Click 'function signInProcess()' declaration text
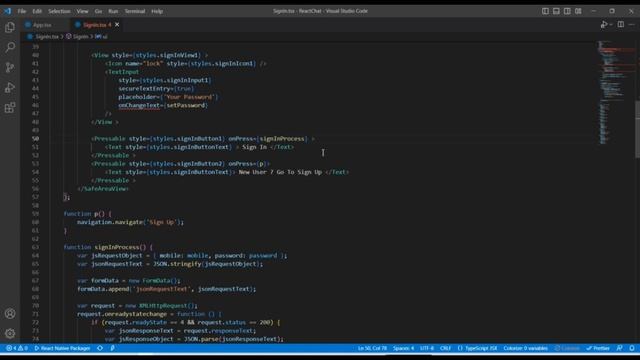 click(x=108, y=247)
